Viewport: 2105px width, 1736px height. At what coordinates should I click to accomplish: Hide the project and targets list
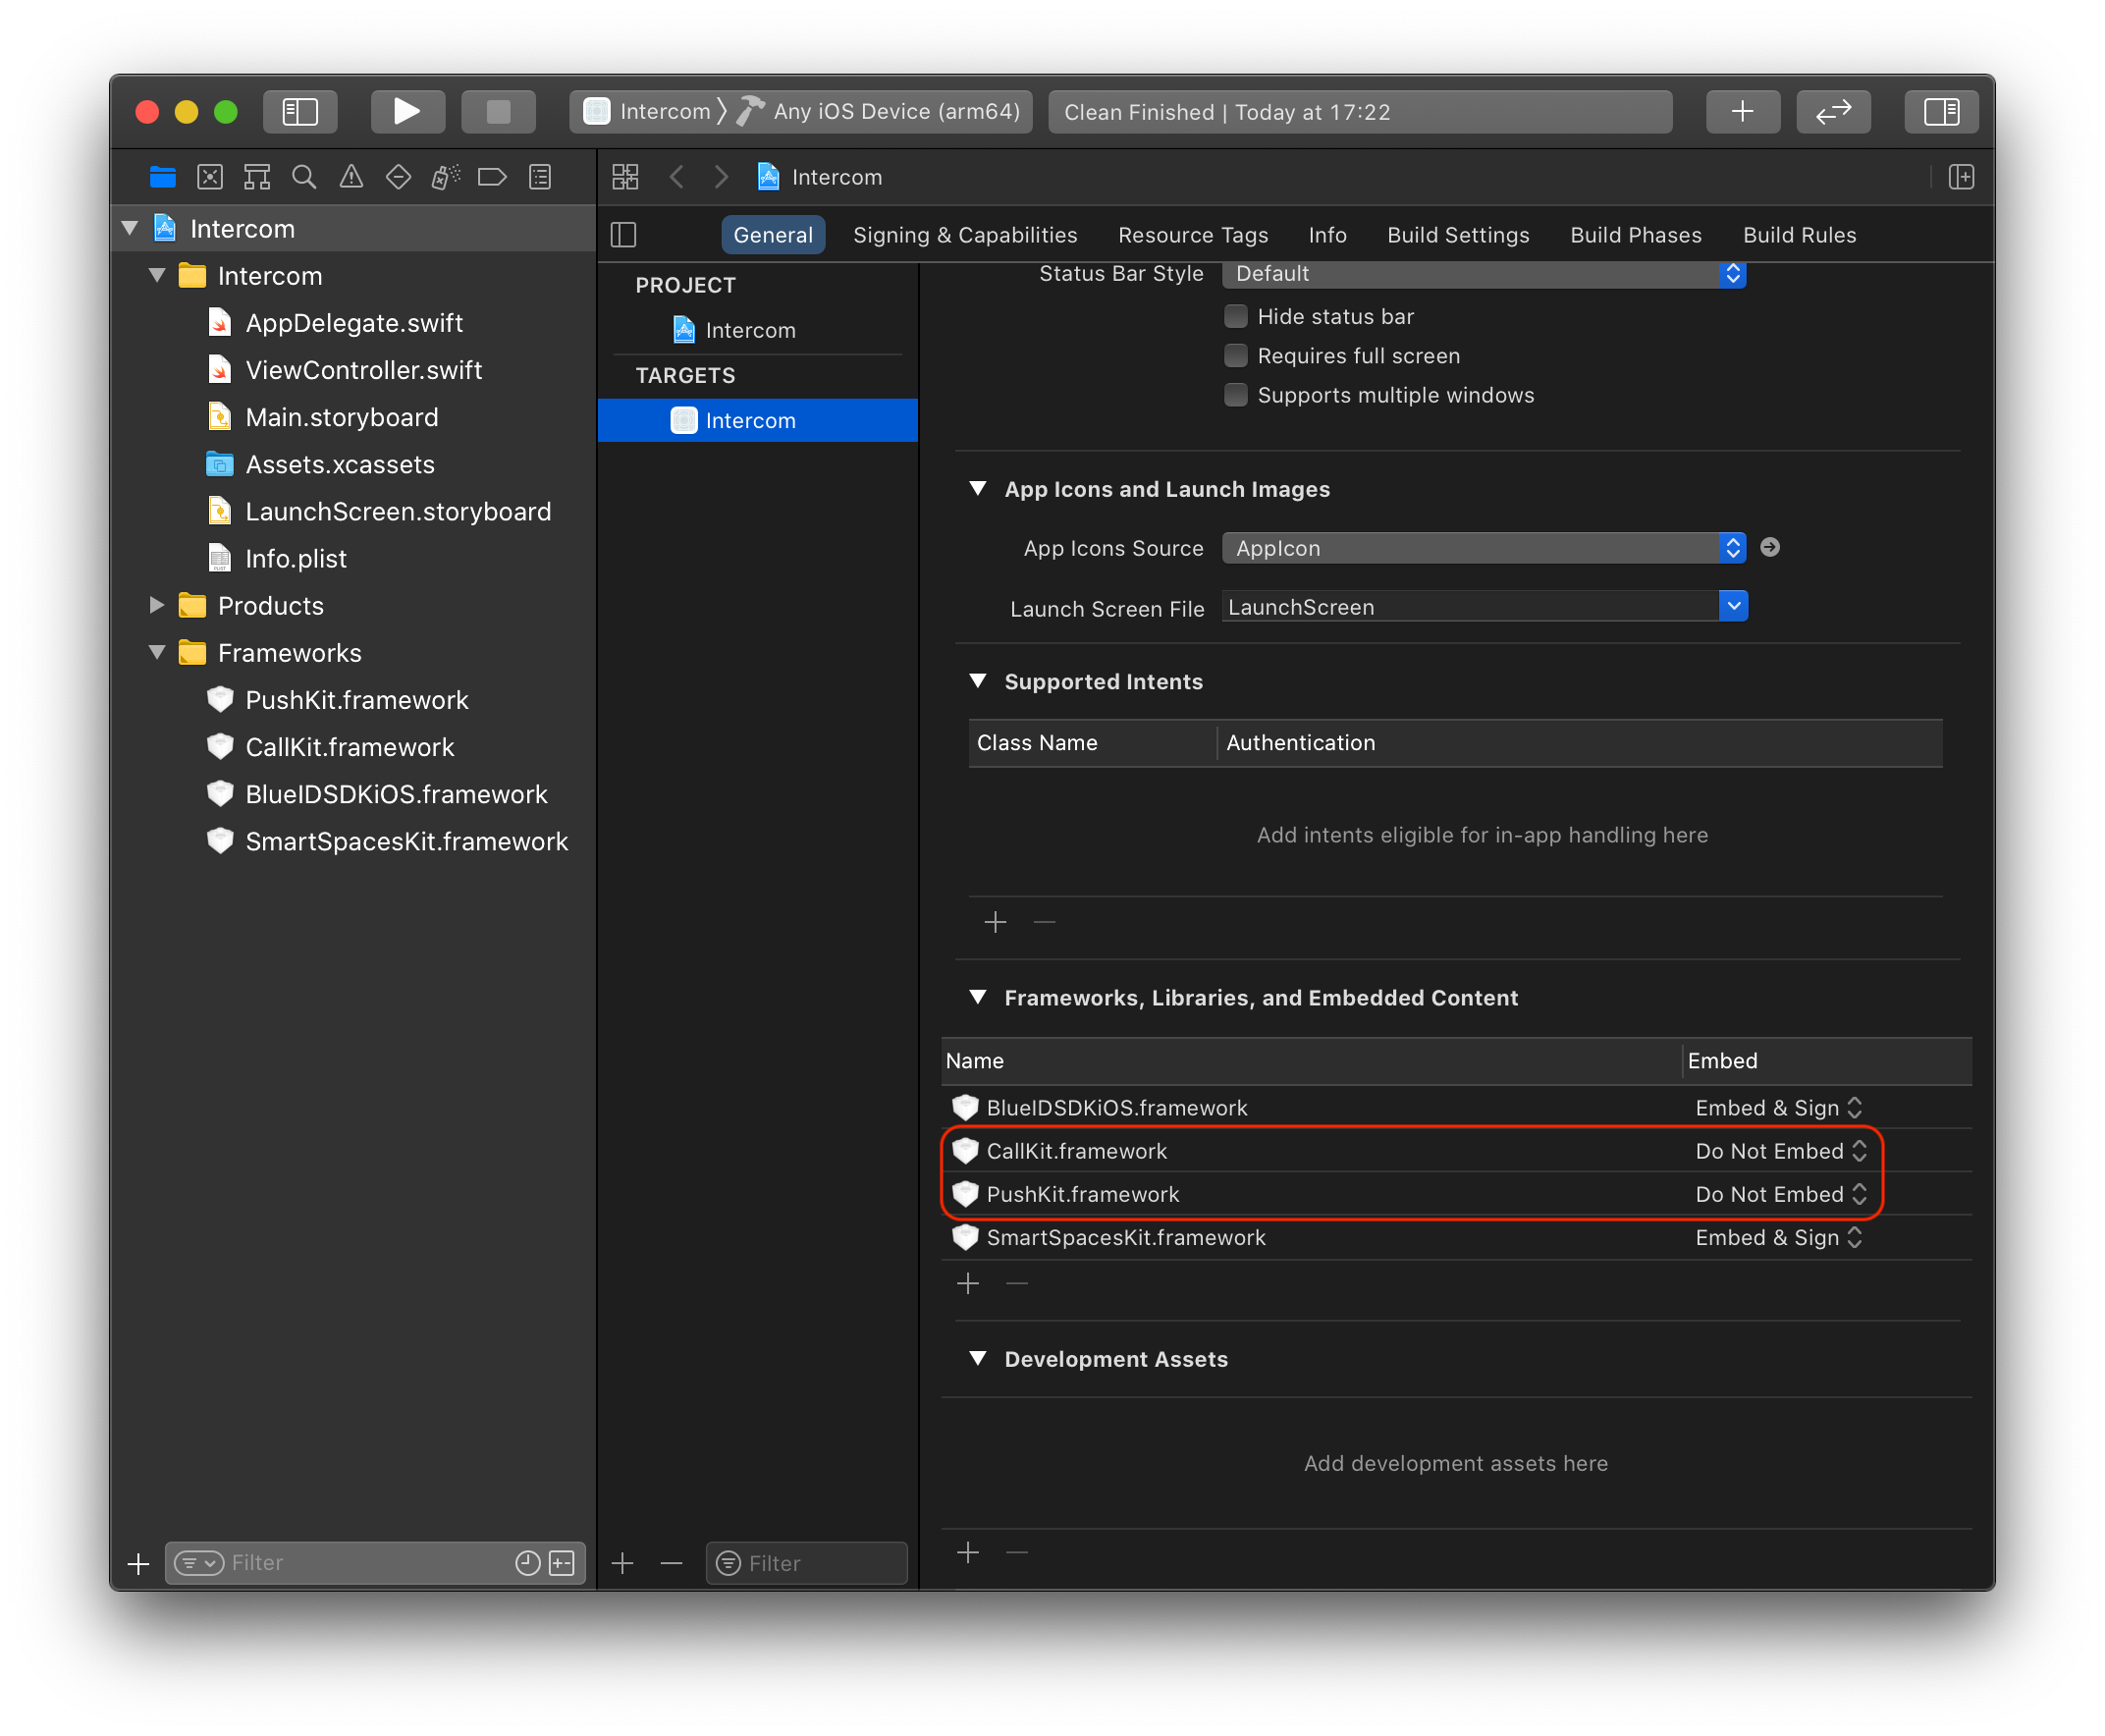(623, 235)
